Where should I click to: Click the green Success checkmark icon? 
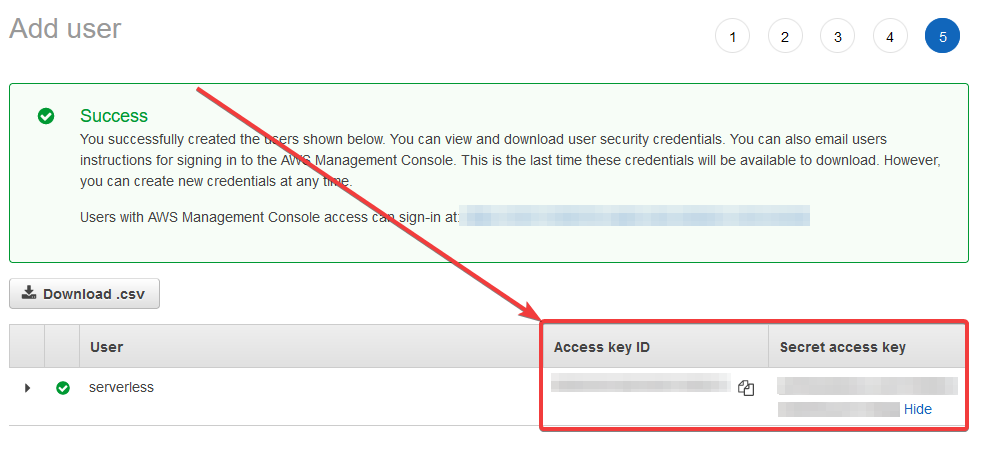(46, 116)
